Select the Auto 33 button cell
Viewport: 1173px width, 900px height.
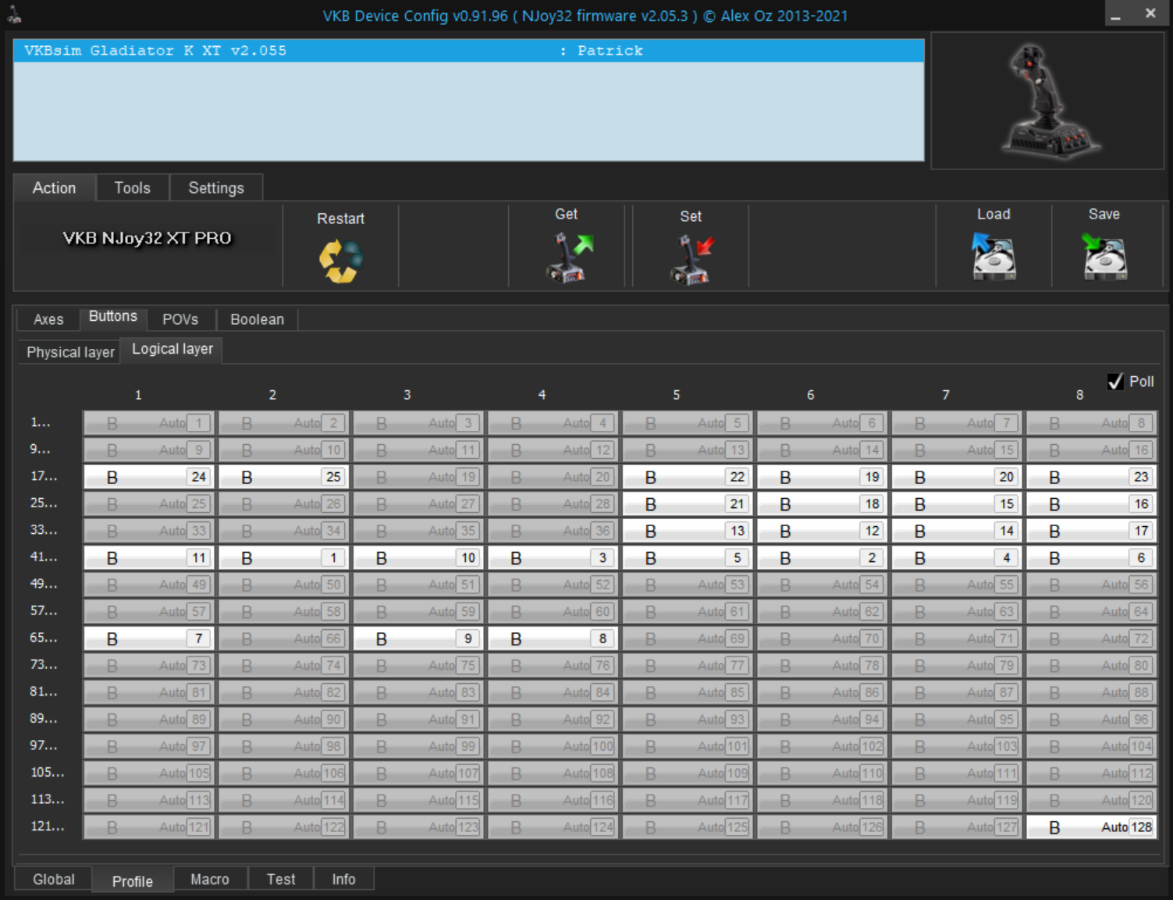[149, 531]
